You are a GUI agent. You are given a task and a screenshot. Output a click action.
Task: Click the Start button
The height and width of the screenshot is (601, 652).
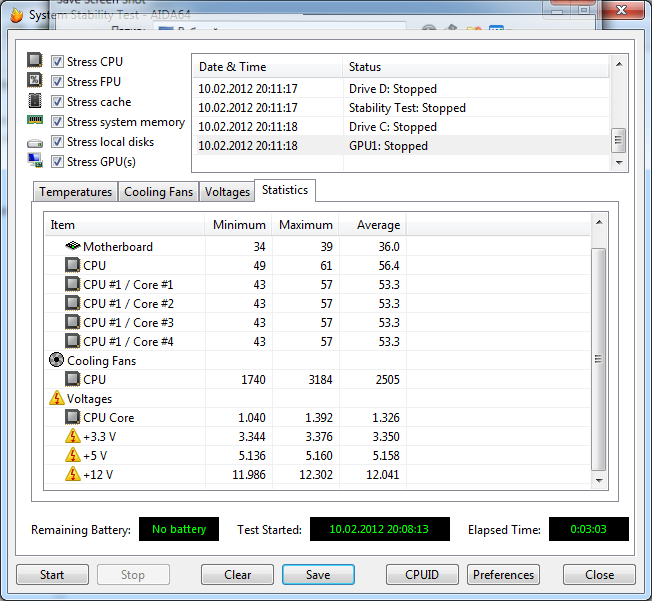tap(52, 574)
